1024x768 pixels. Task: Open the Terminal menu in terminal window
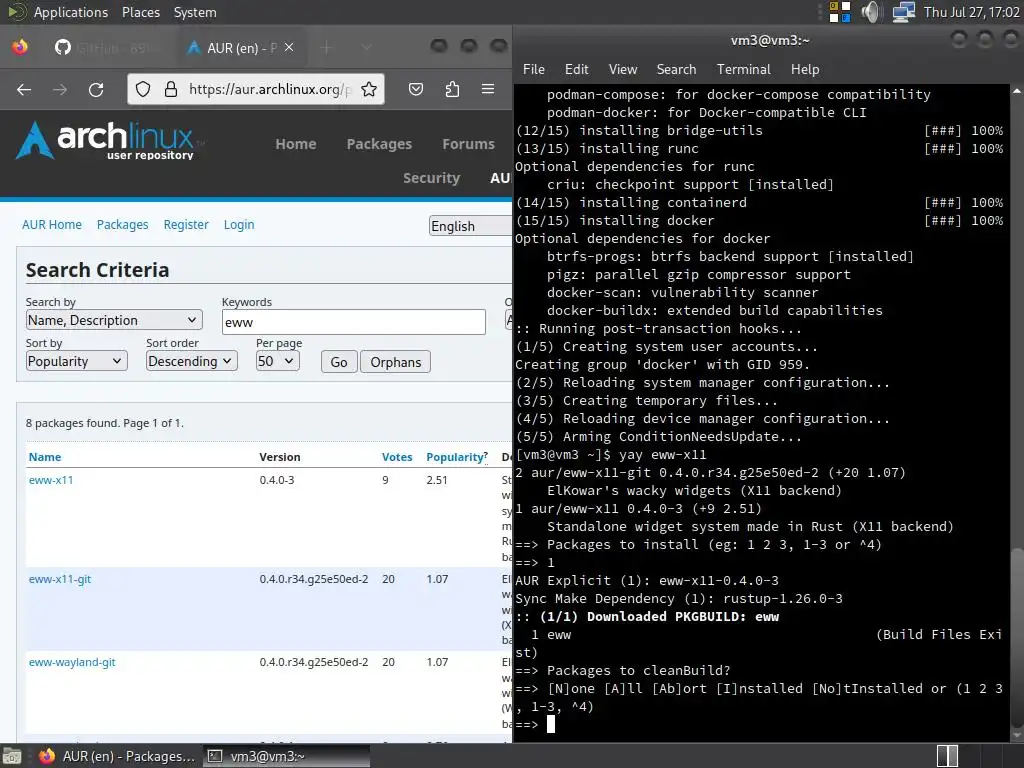(744, 69)
